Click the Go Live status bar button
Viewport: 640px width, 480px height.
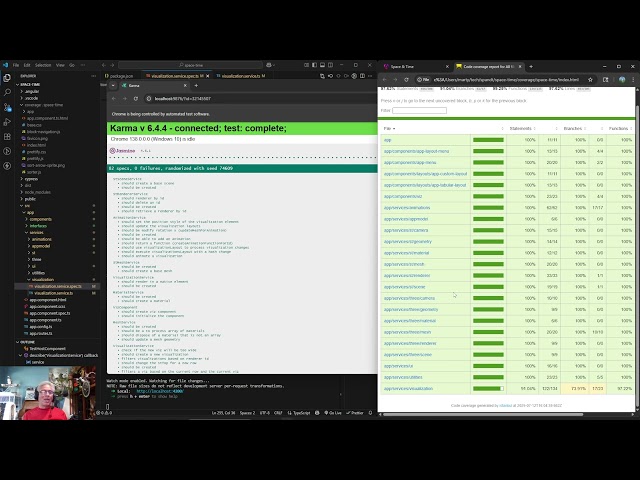tap(333, 413)
